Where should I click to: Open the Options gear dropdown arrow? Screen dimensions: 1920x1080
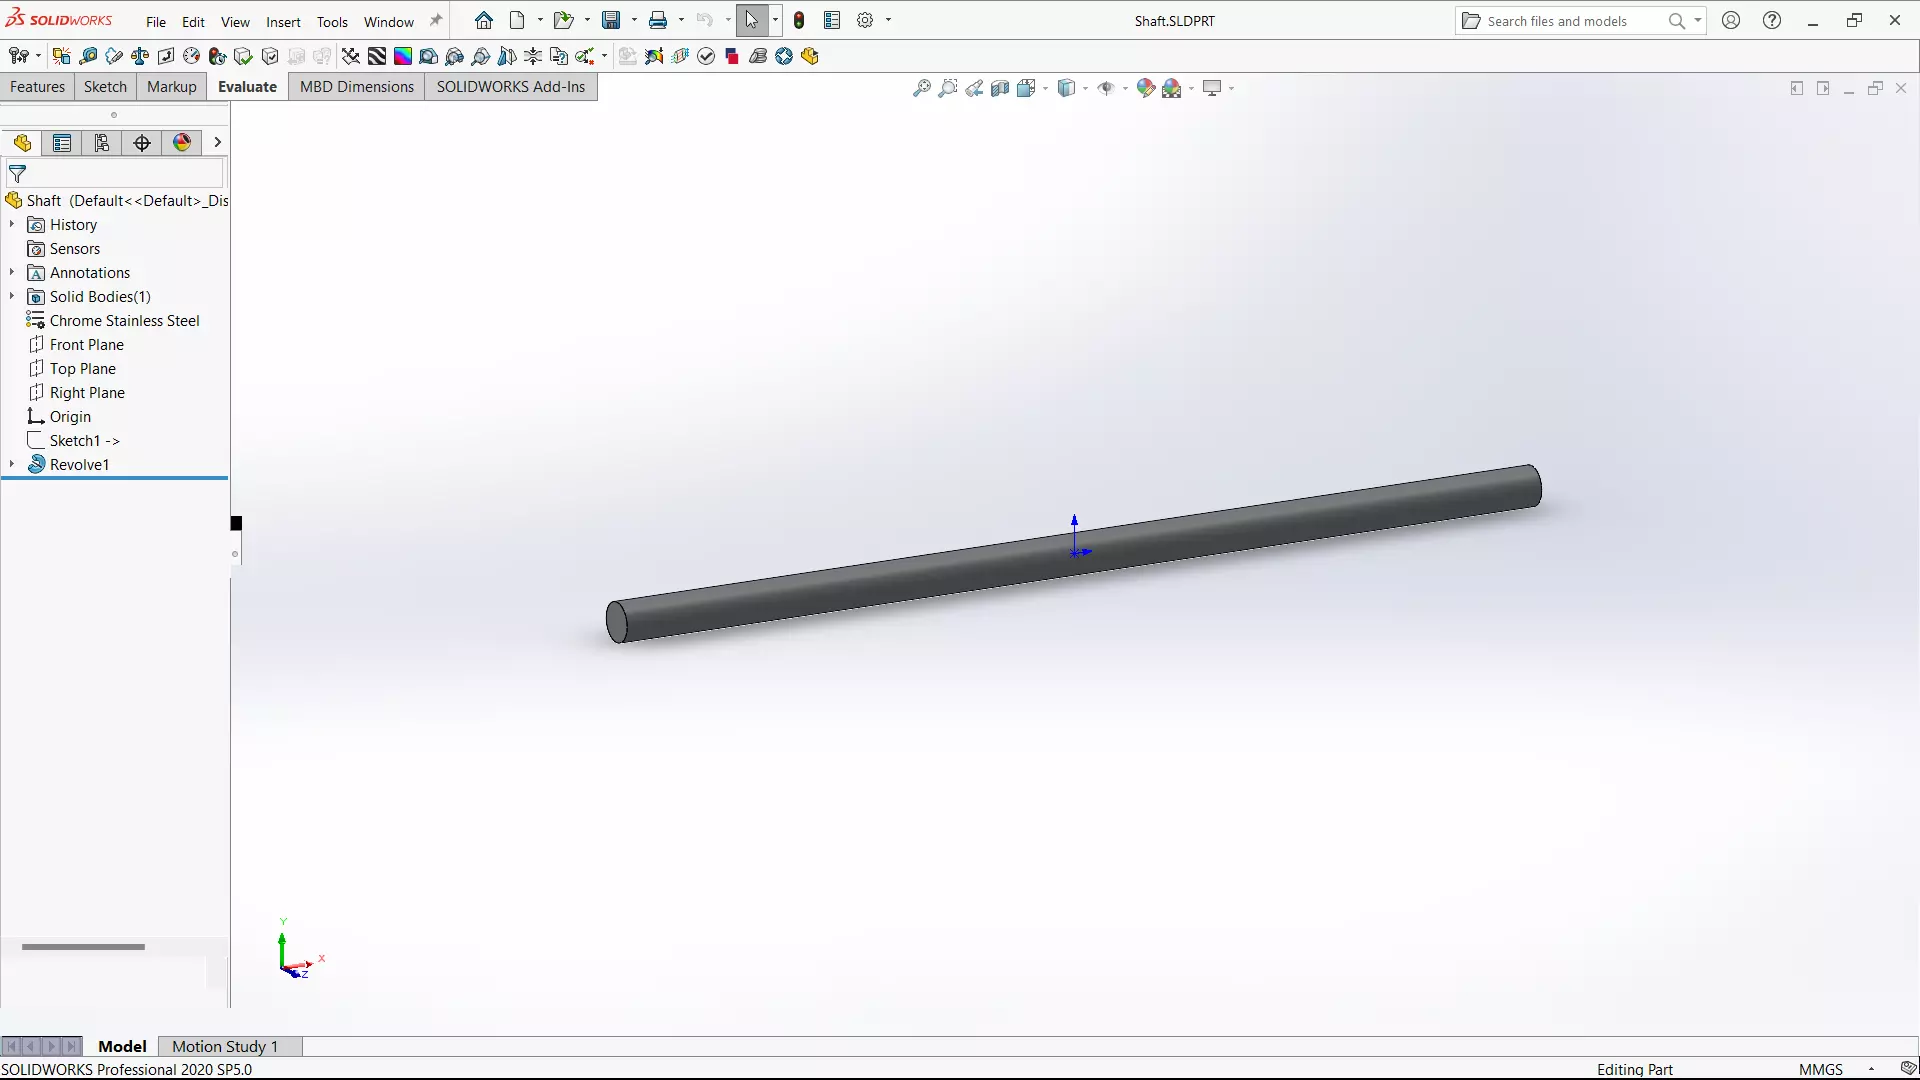pos(888,20)
